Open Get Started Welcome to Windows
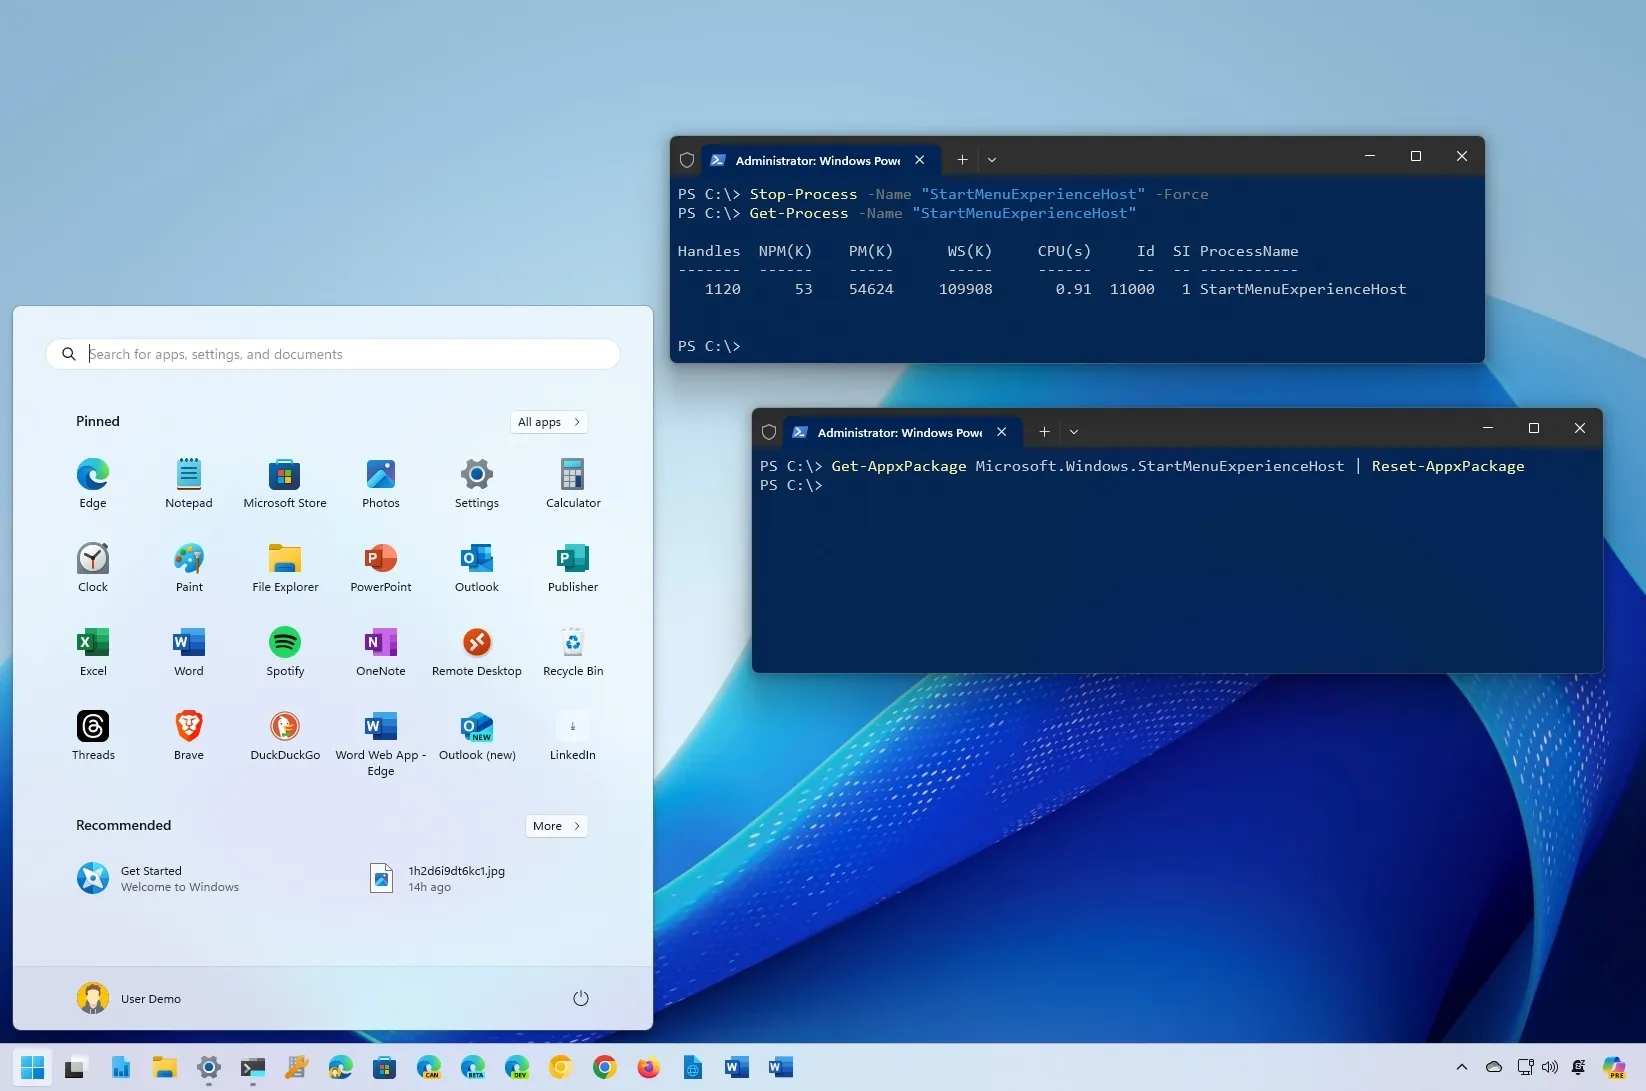Viewport: 1646px width, 1091px height. tap(158, 878)
